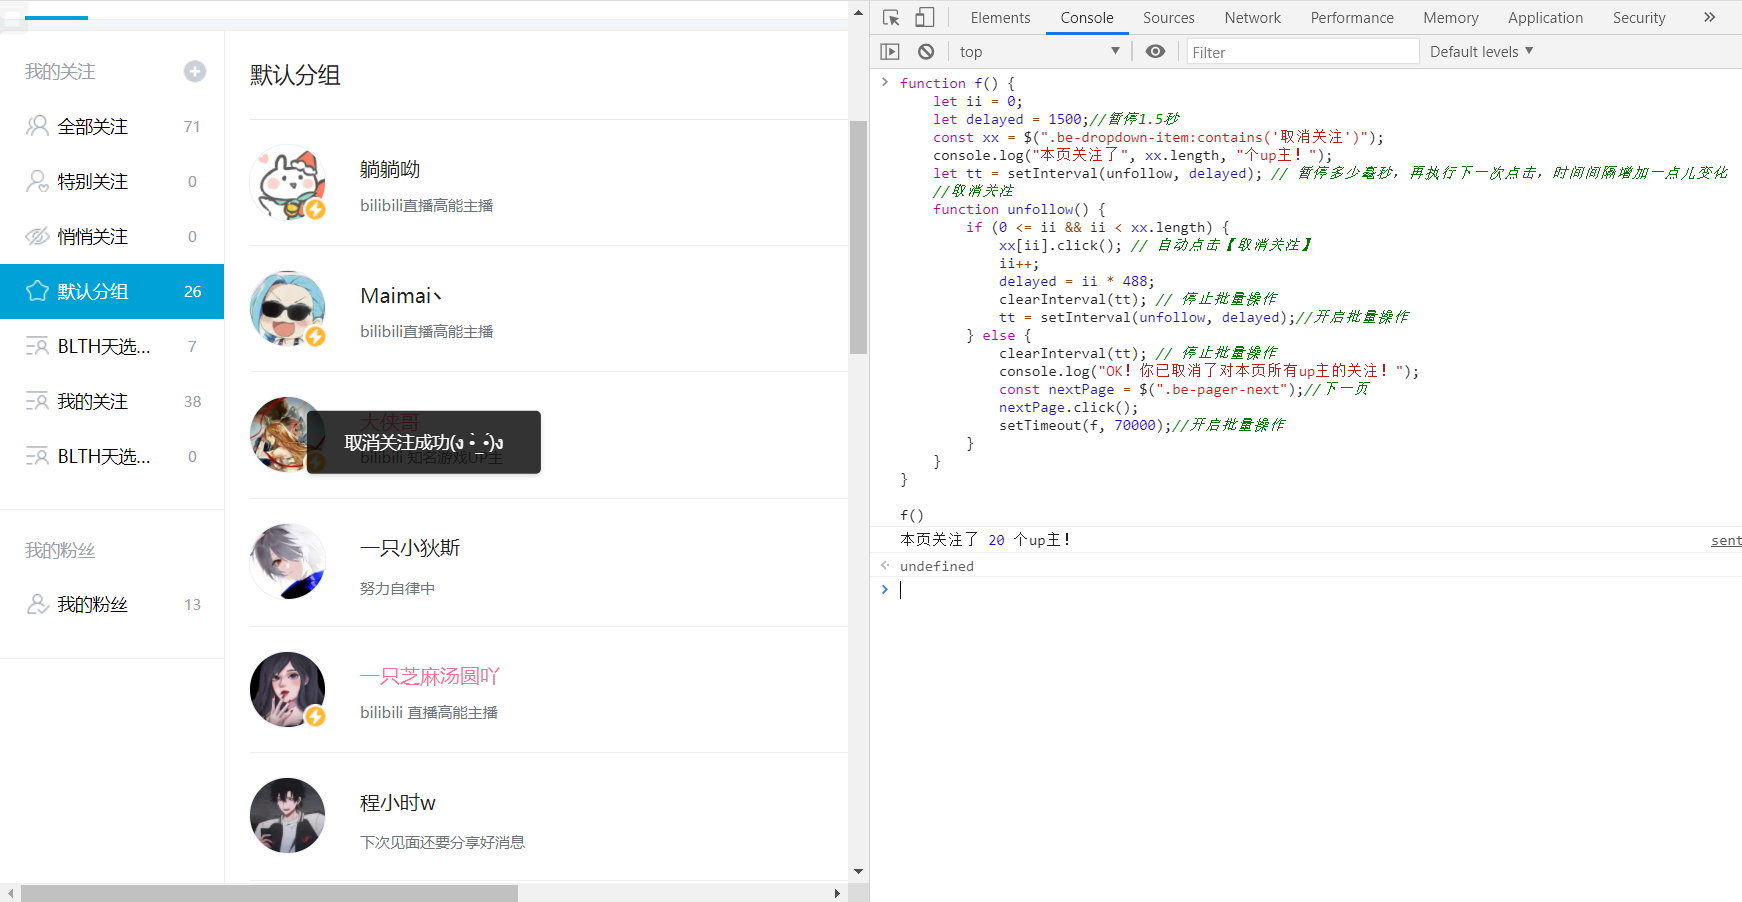Click the console Filter input field

1302,51
